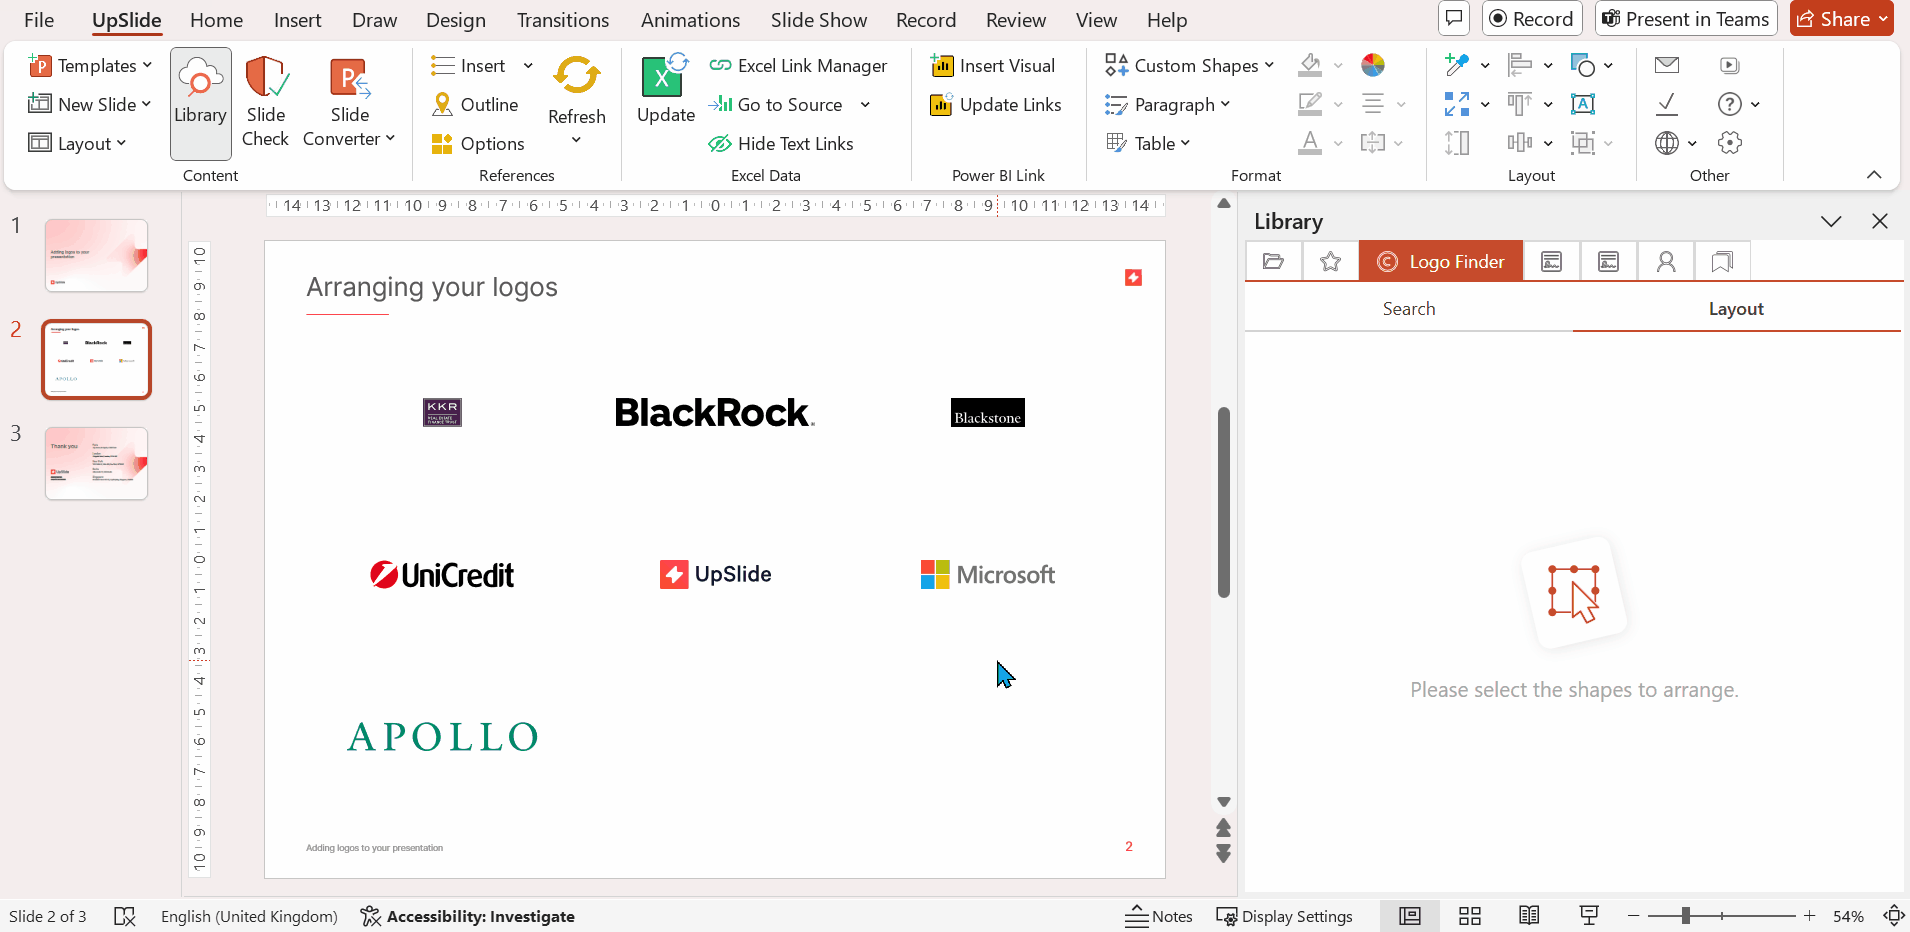Select the Logo Finder tab

(x=1441, y=261)
